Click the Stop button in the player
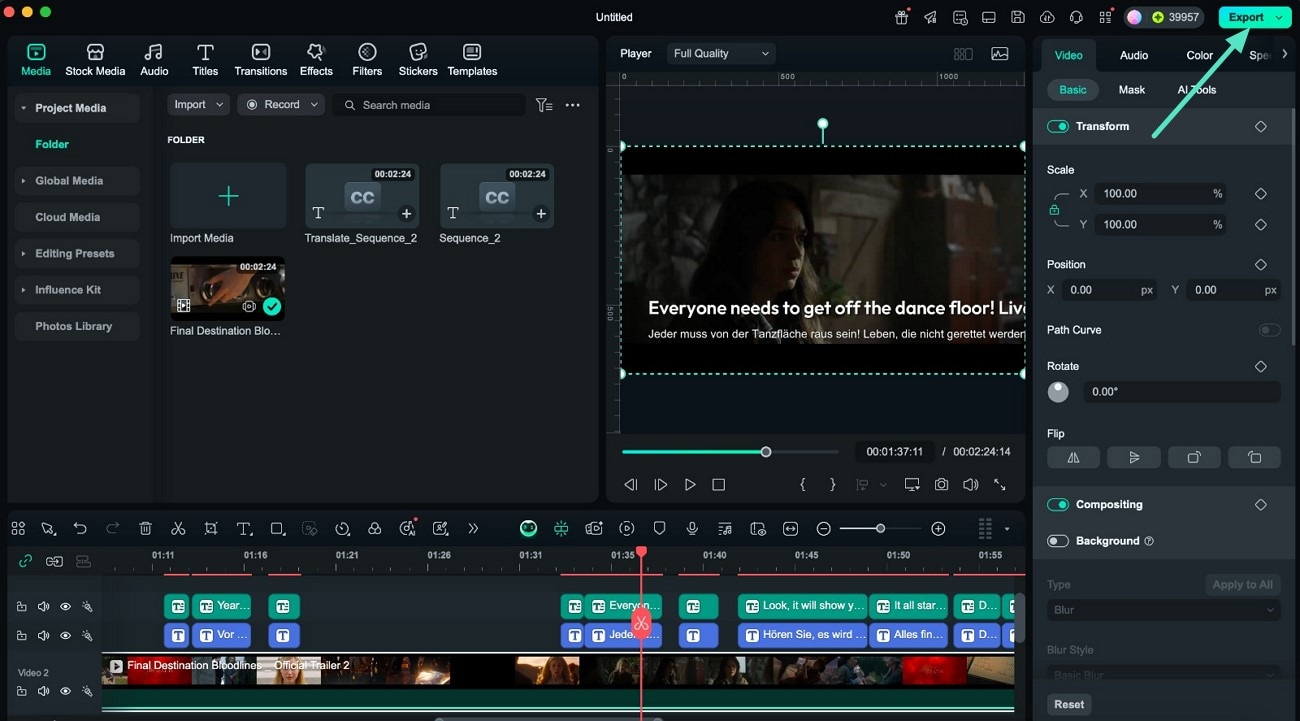Image resolution: width=1300 pixels, height=721 pixels. coord(718,484)
